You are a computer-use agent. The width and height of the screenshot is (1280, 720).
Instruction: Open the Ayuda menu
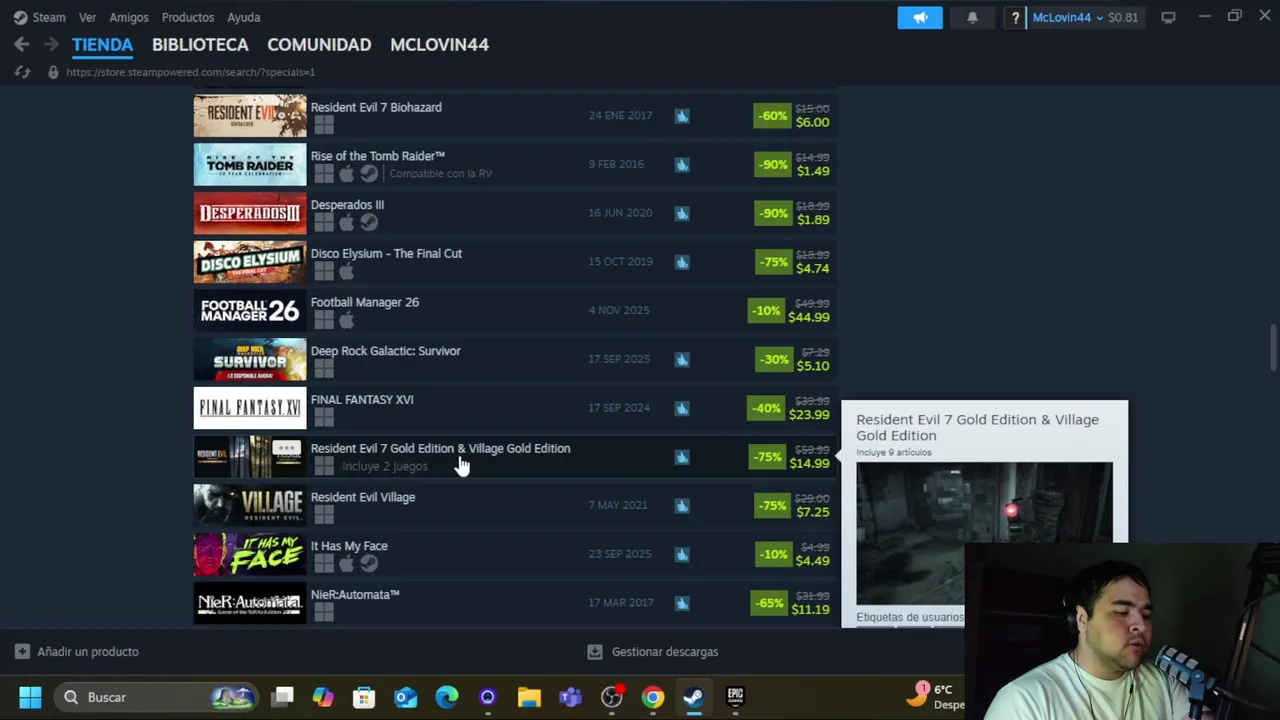(x=243, y=17)
